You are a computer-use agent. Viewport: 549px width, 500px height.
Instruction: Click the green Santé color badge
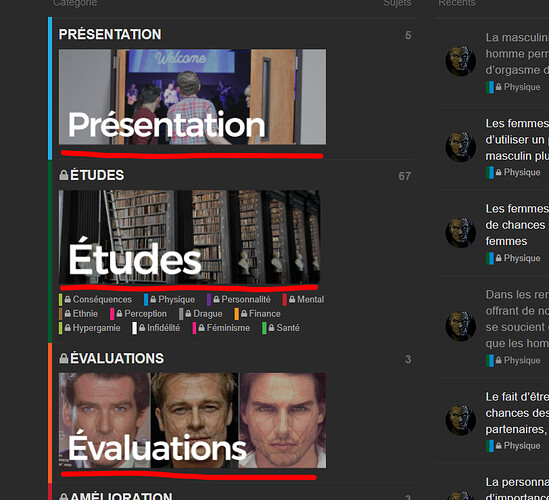(x=264, y=328)
